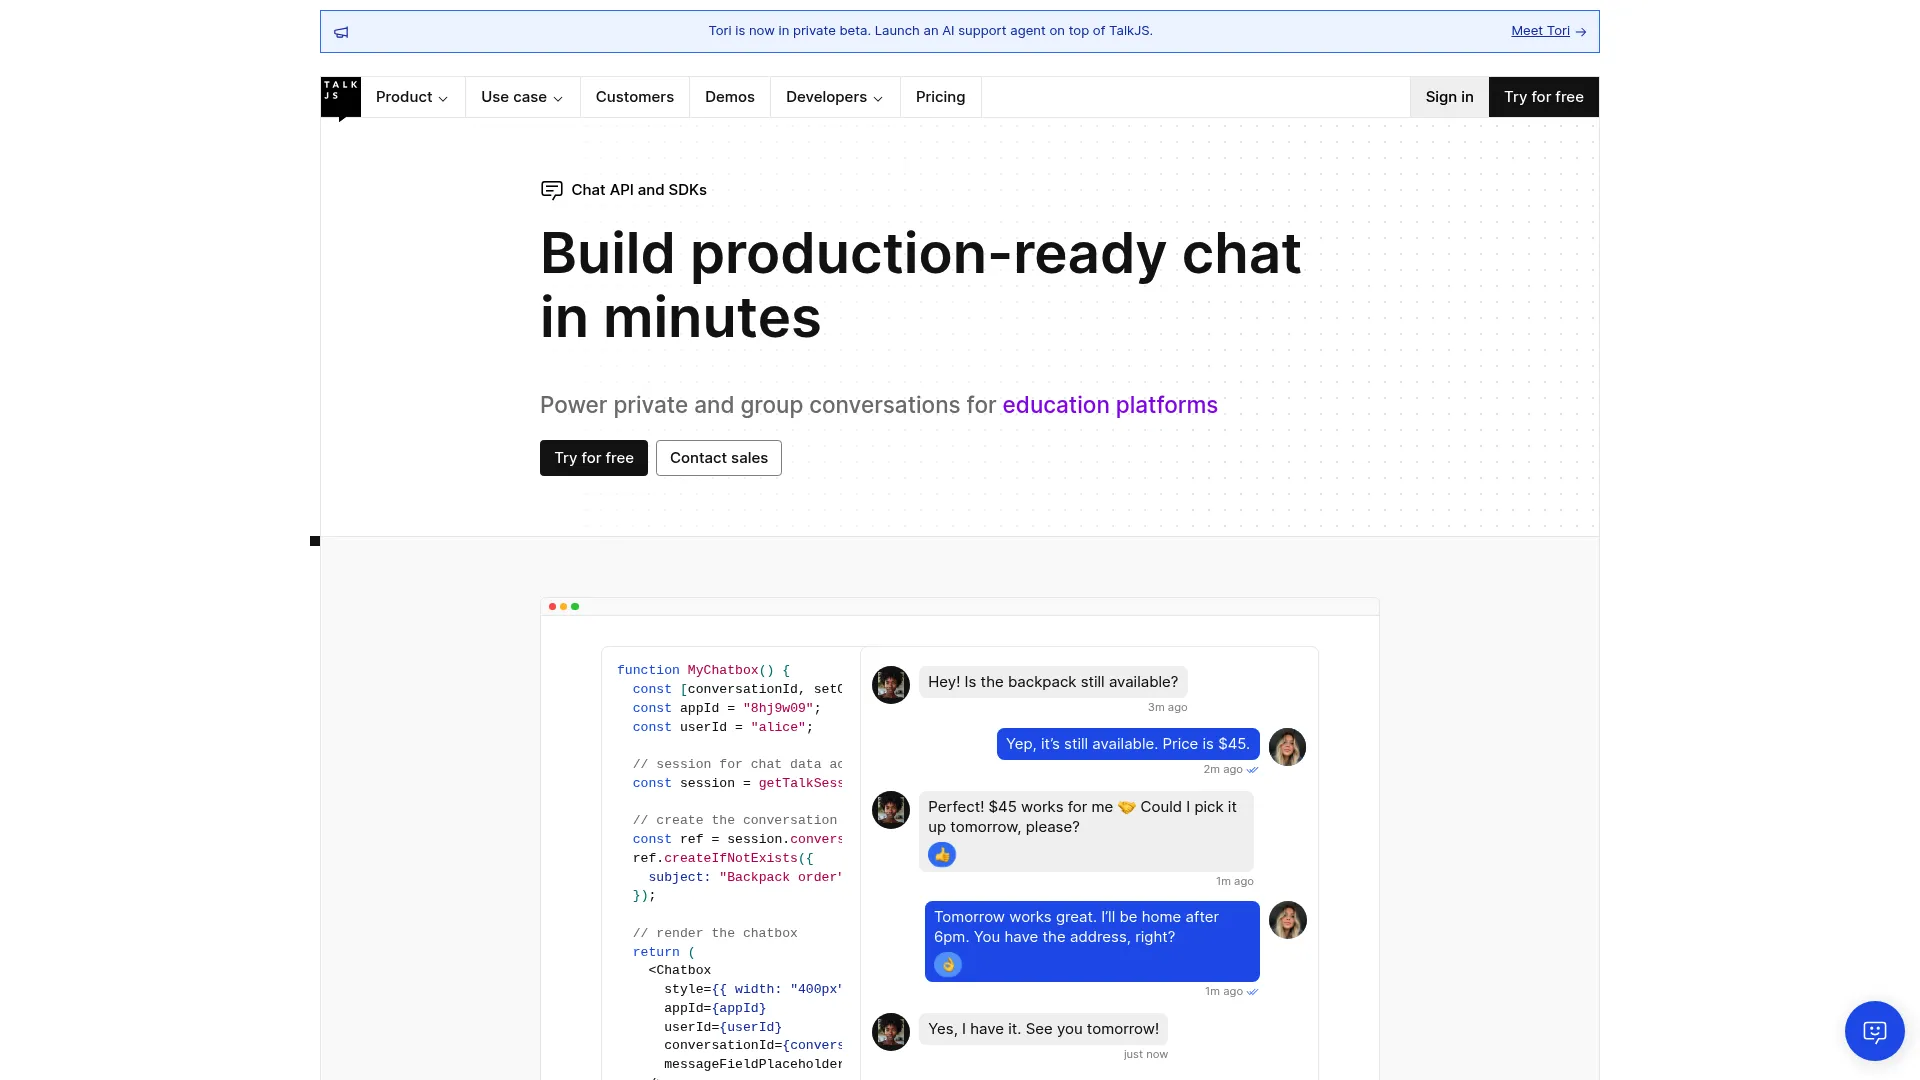Click the 'subject: "Backpack order' code line
1920x1080 pixels.
tap(745, 877)
